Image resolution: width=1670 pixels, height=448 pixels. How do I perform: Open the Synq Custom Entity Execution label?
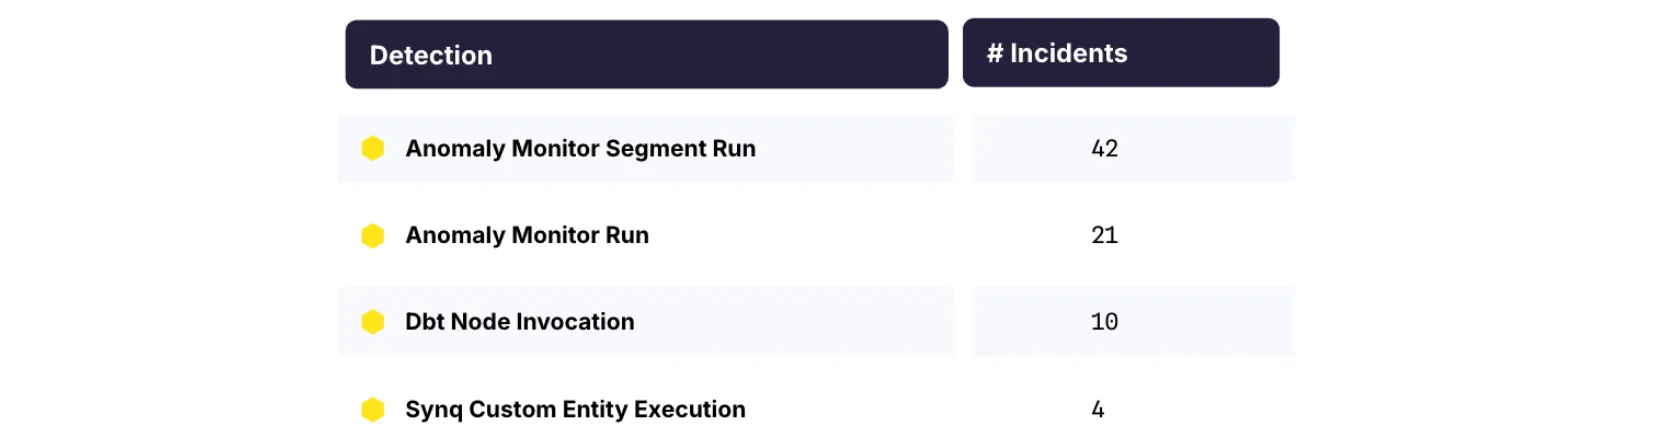[575, 409]
